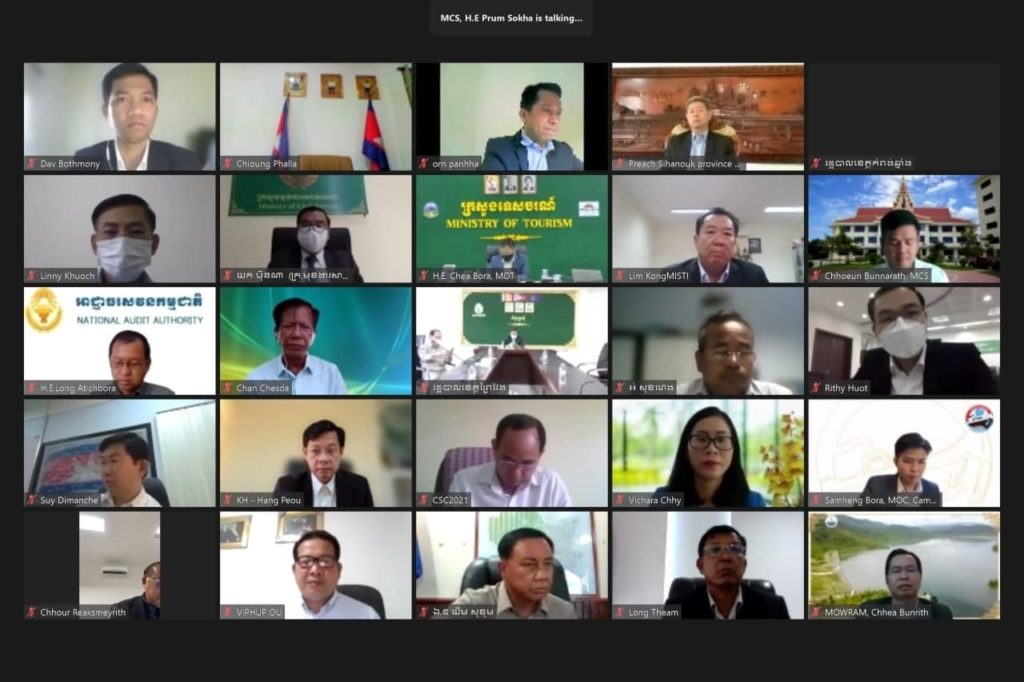
Task: Click muted mic icon beside CSC2021
Action: pyautogui.click(x=423, y=500)
